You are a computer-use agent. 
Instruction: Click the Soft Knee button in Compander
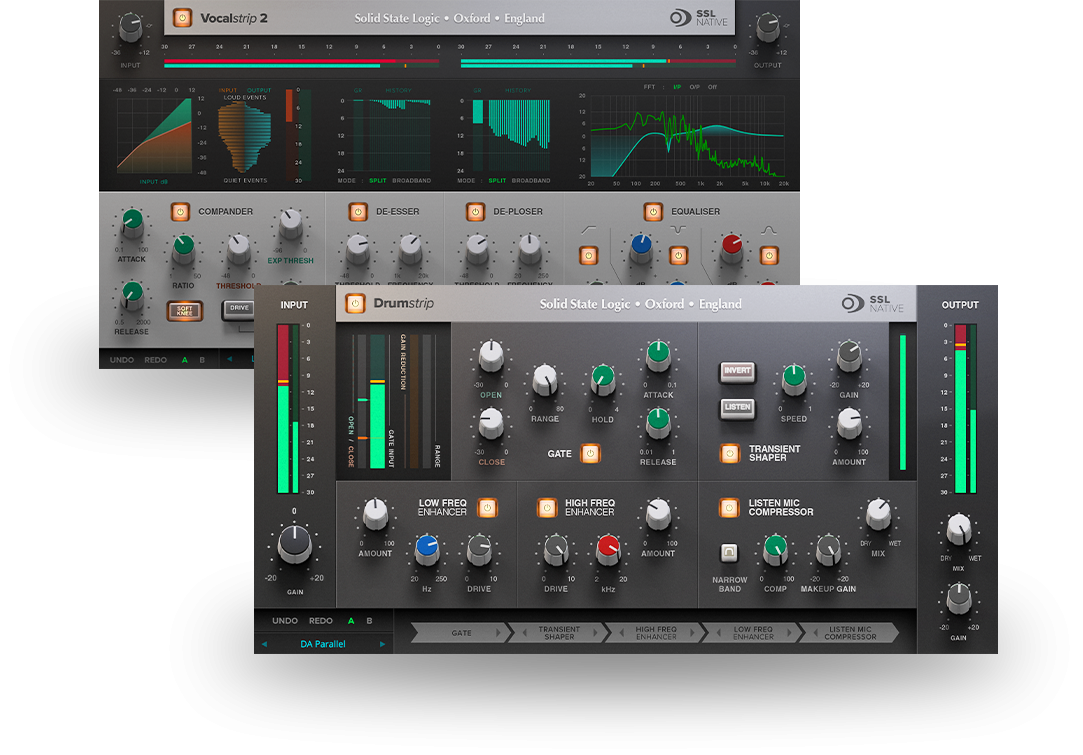pos(184,311)
